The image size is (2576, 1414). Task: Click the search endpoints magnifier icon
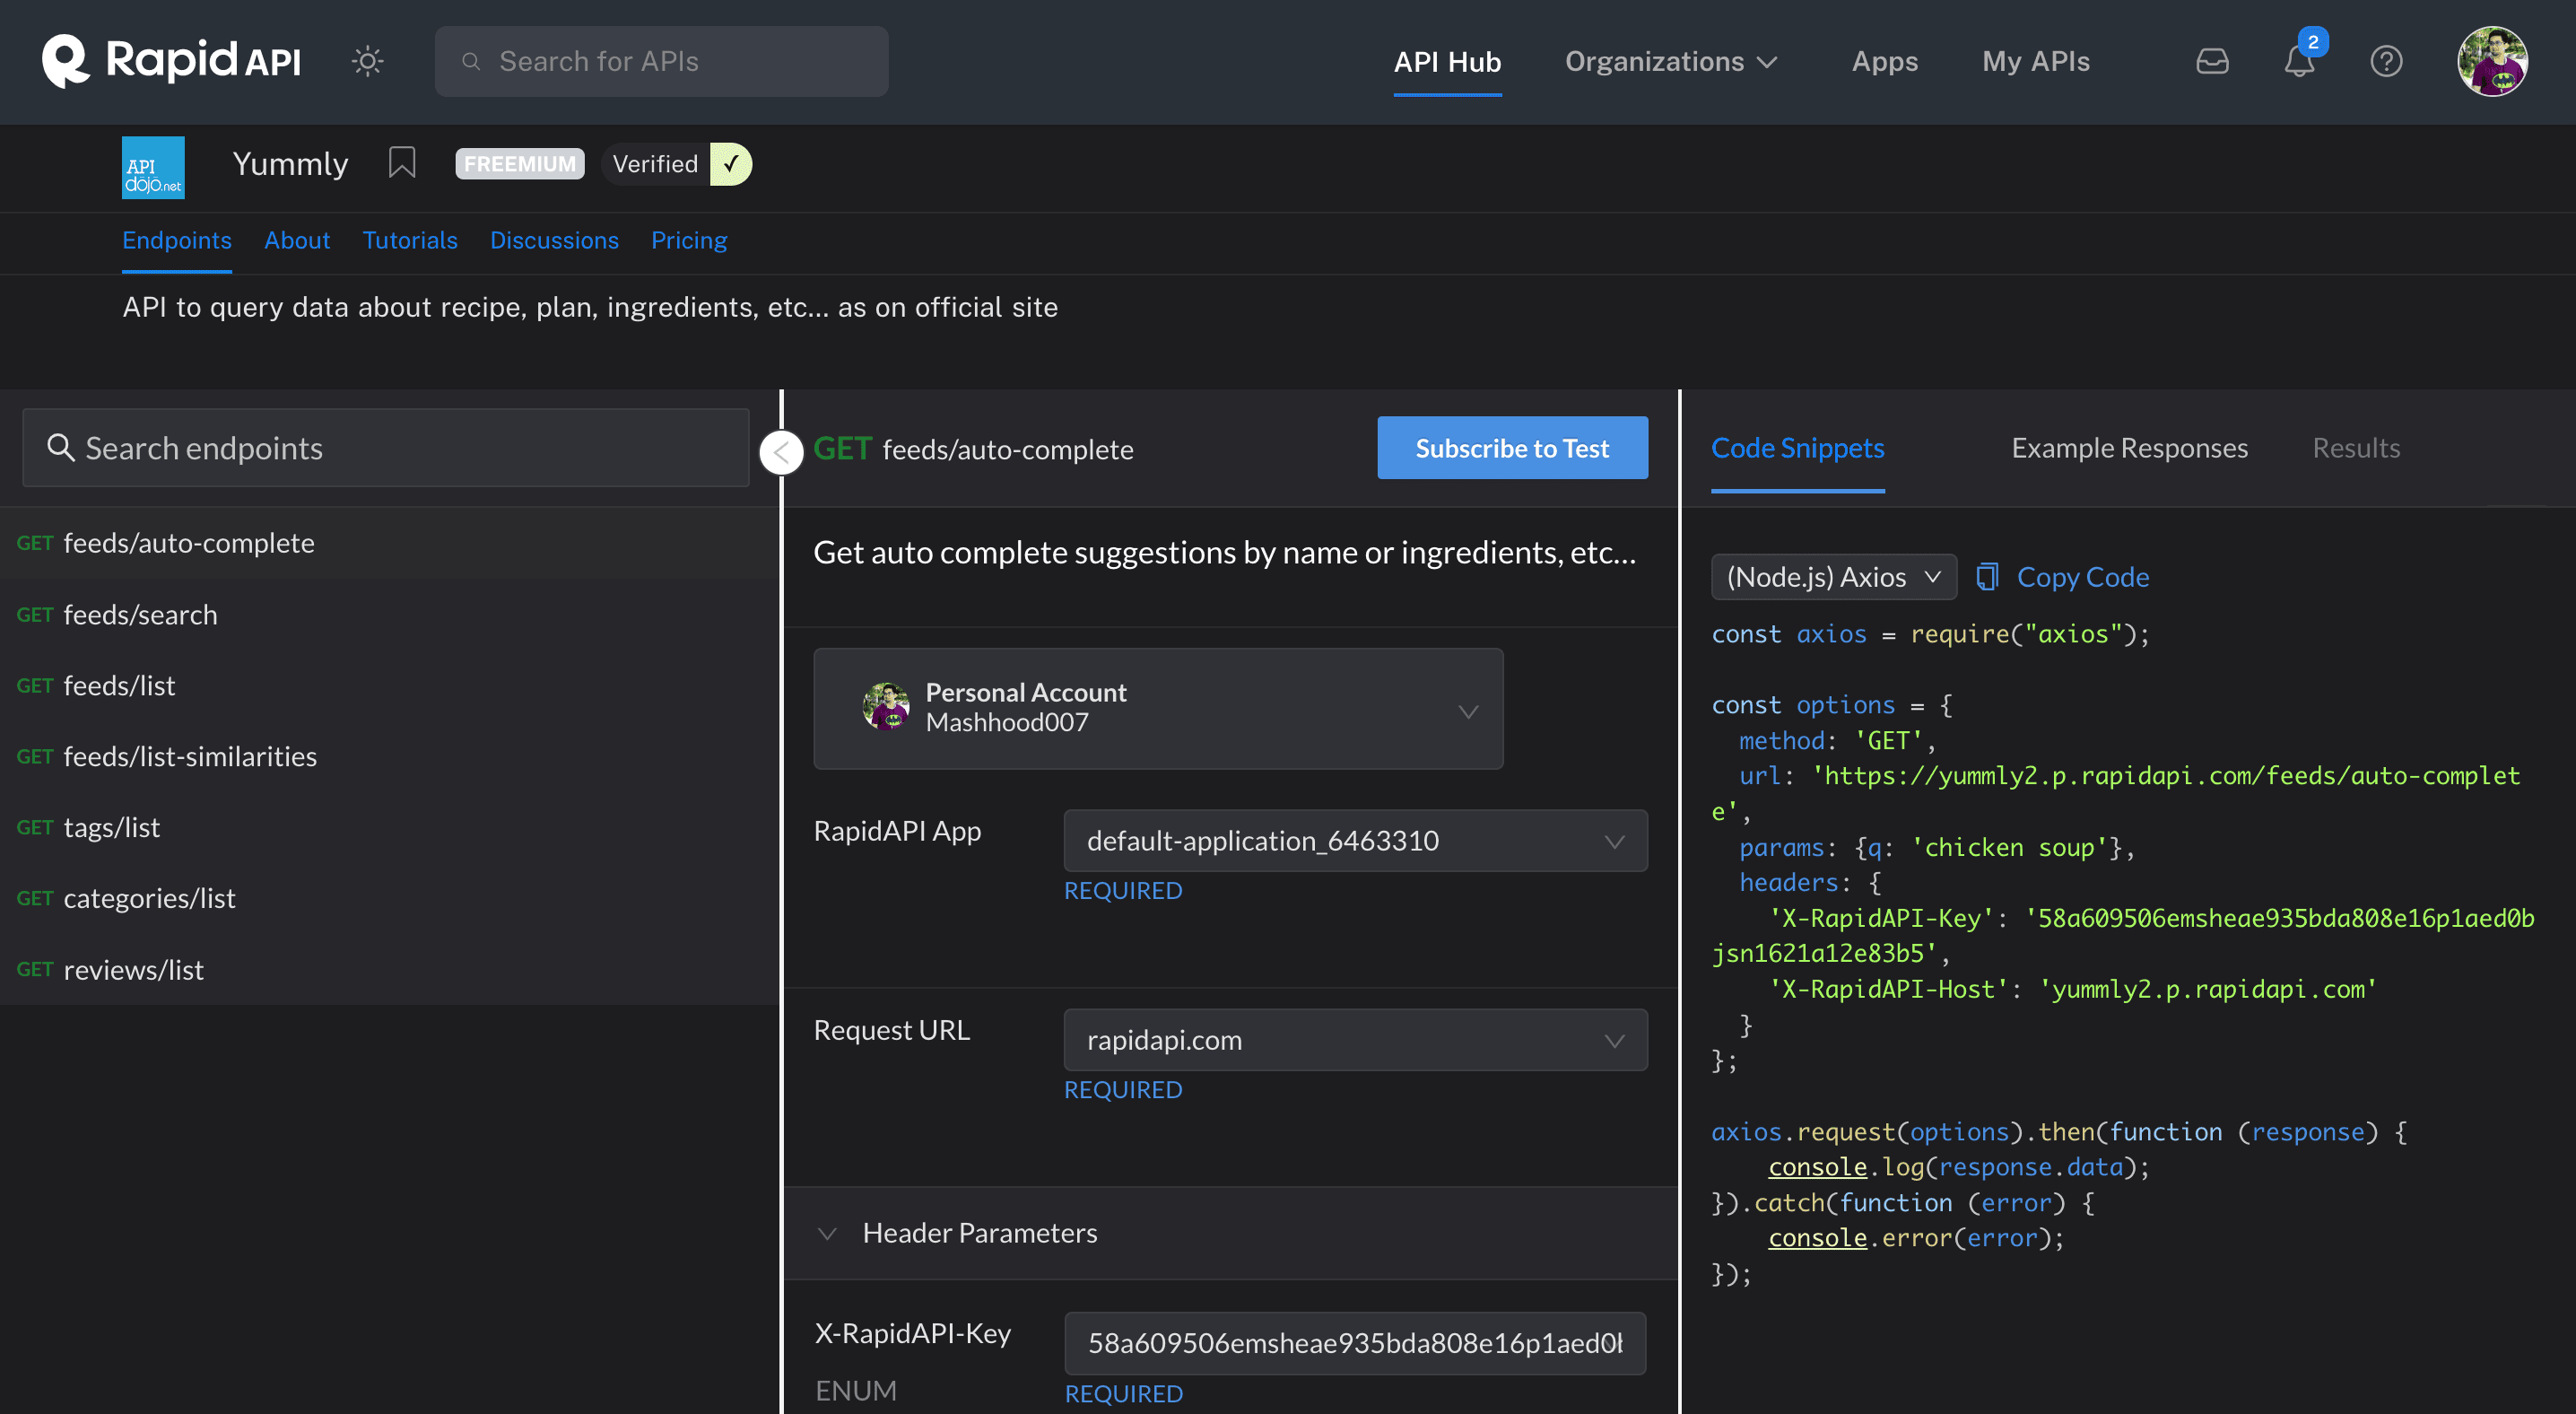(x=61, y=447)
